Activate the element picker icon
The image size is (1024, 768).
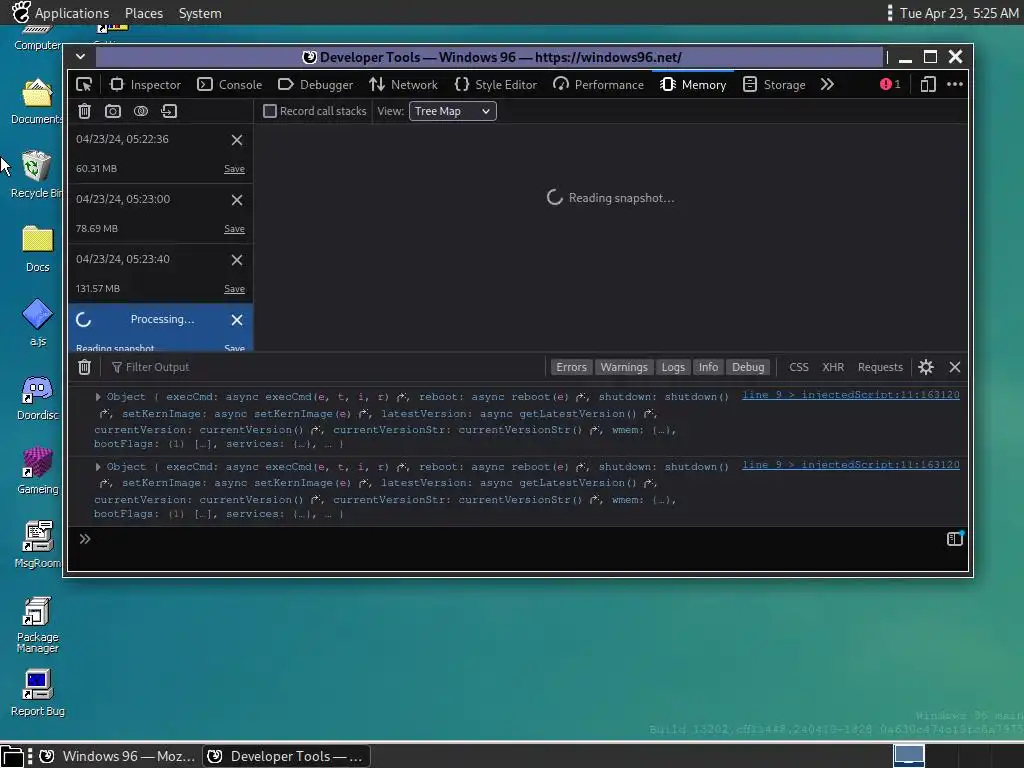[x=84, y=84]
